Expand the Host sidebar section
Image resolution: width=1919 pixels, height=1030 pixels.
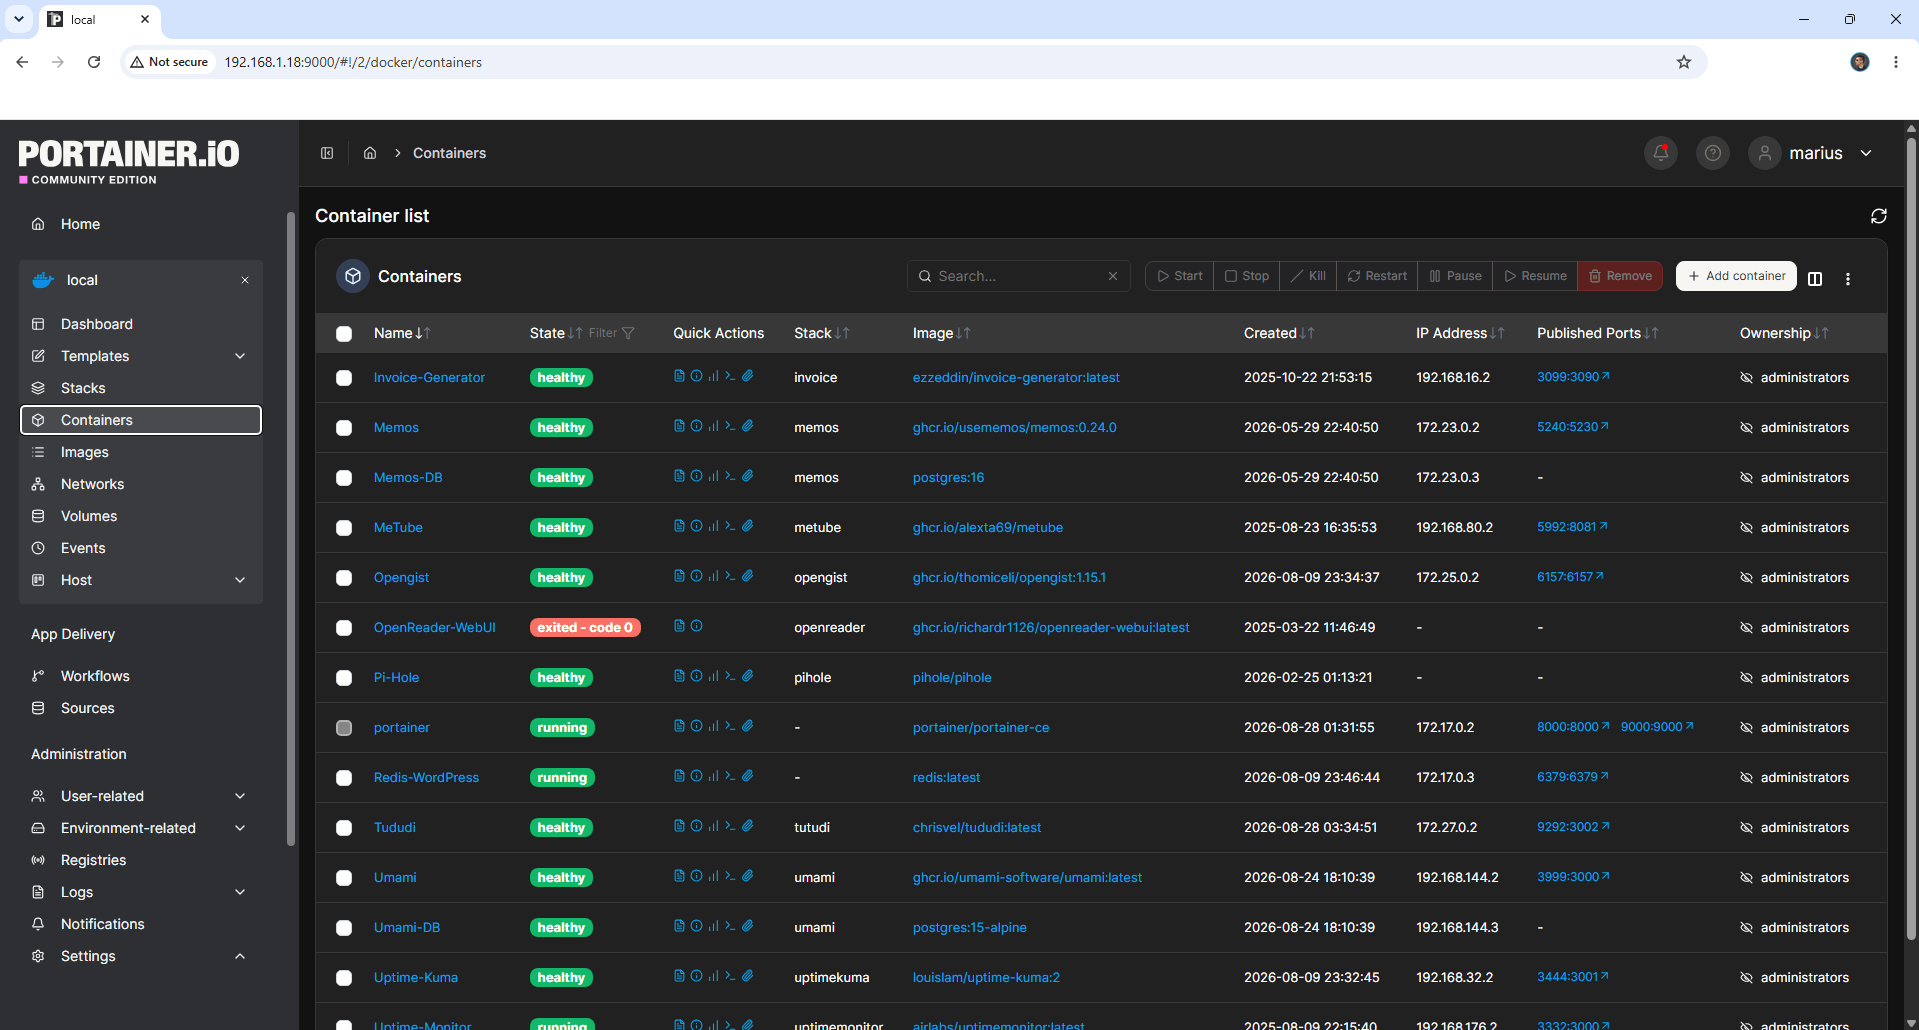(240, 580)
